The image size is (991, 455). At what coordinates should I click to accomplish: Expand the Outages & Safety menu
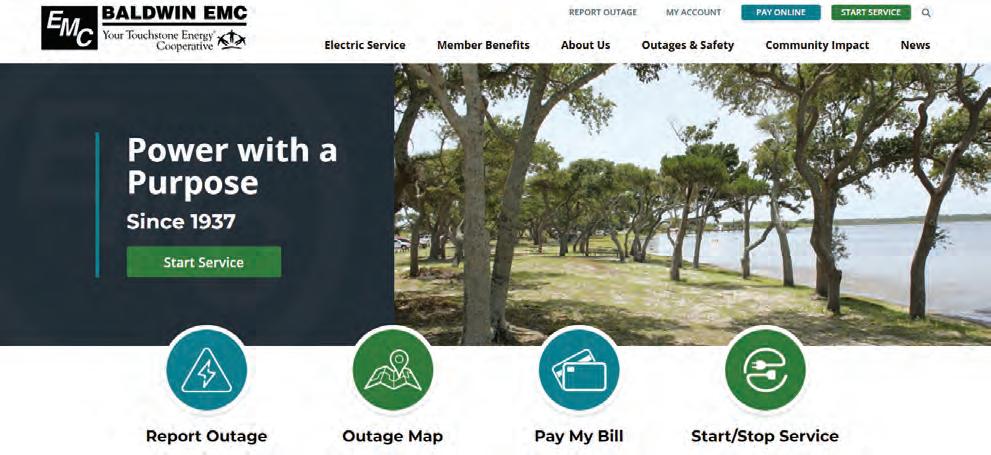pos(688,45)
